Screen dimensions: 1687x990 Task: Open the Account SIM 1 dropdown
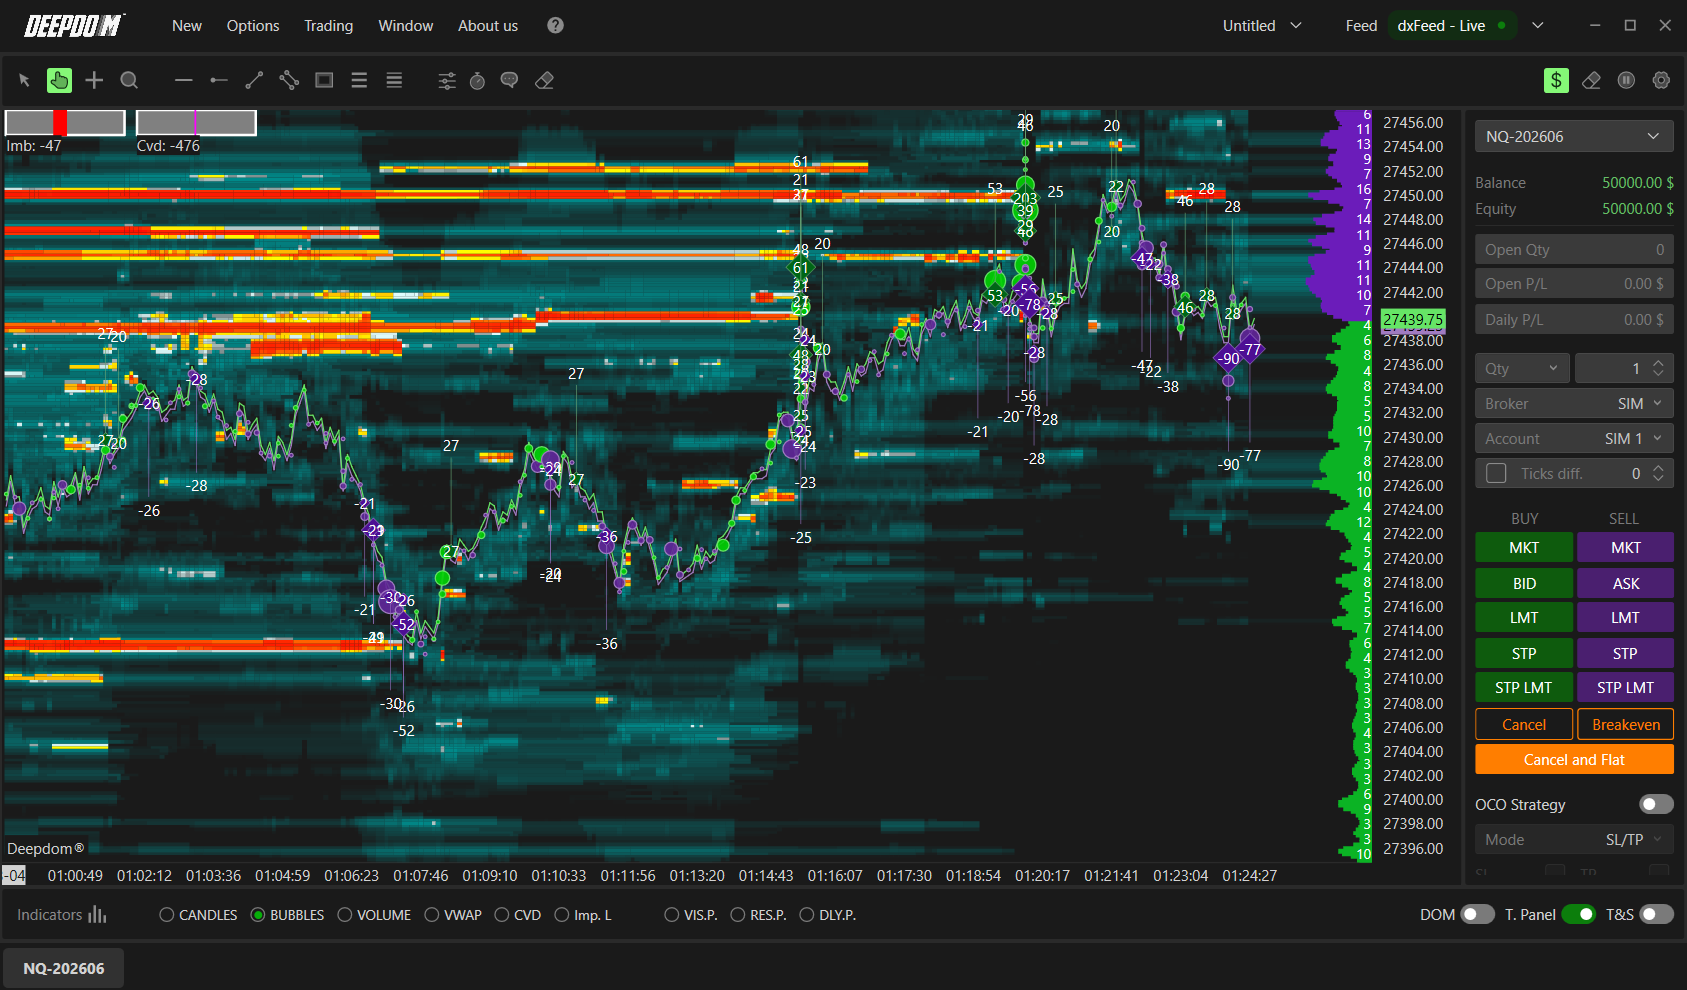pos(1574,439)
